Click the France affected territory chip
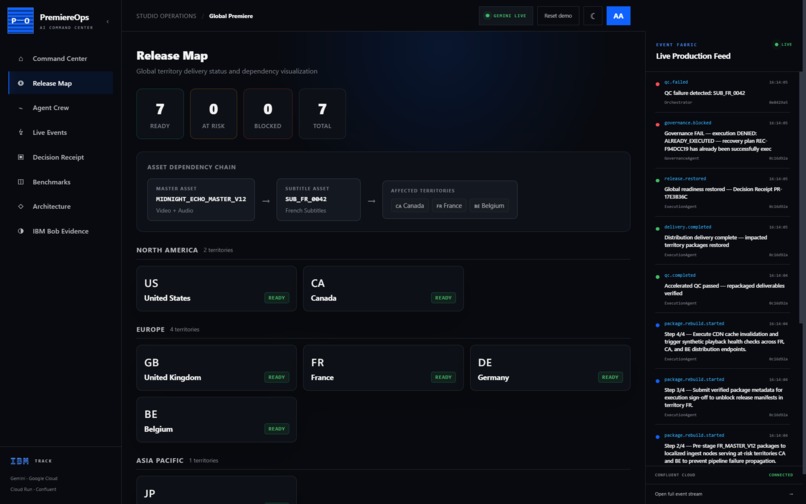Image resolution: width=806 pixels, height=504 pixels. pyautogui.click(x=449, y=206)
